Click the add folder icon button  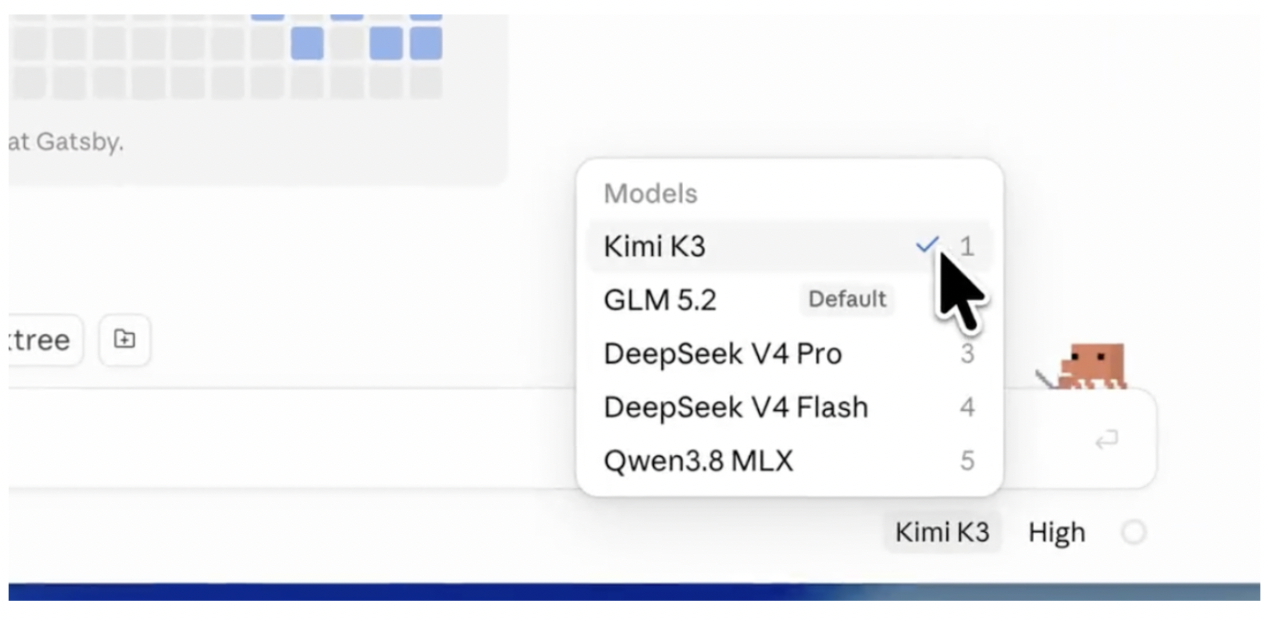124,339
